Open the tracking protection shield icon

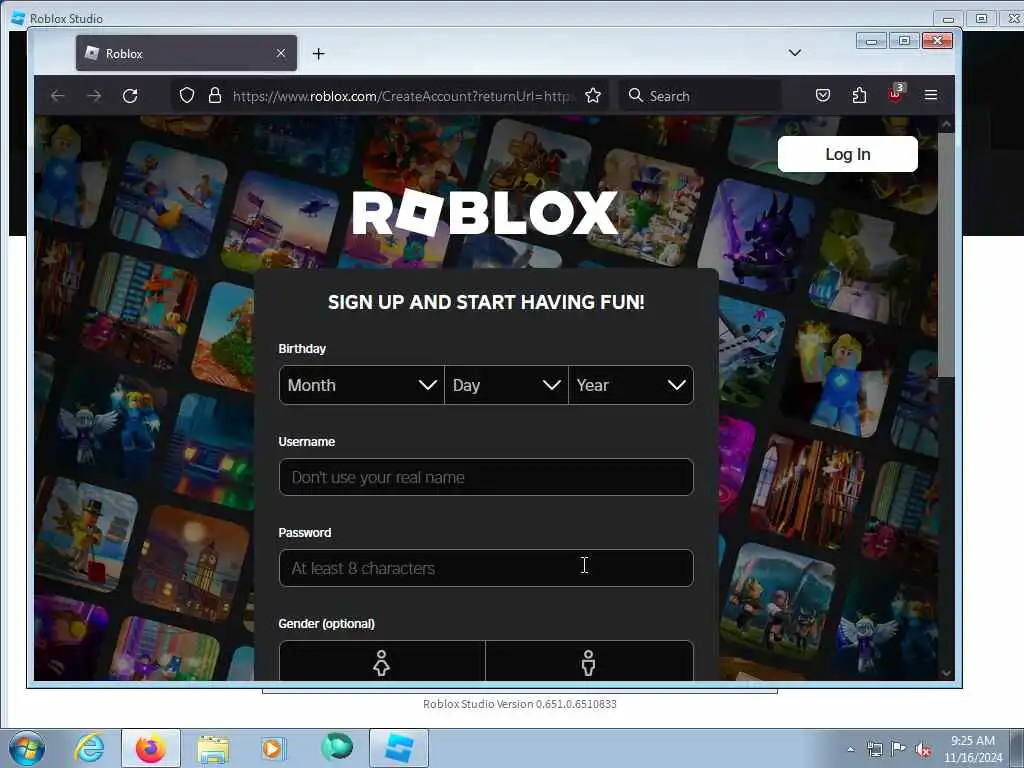click(x=187, y=96)
